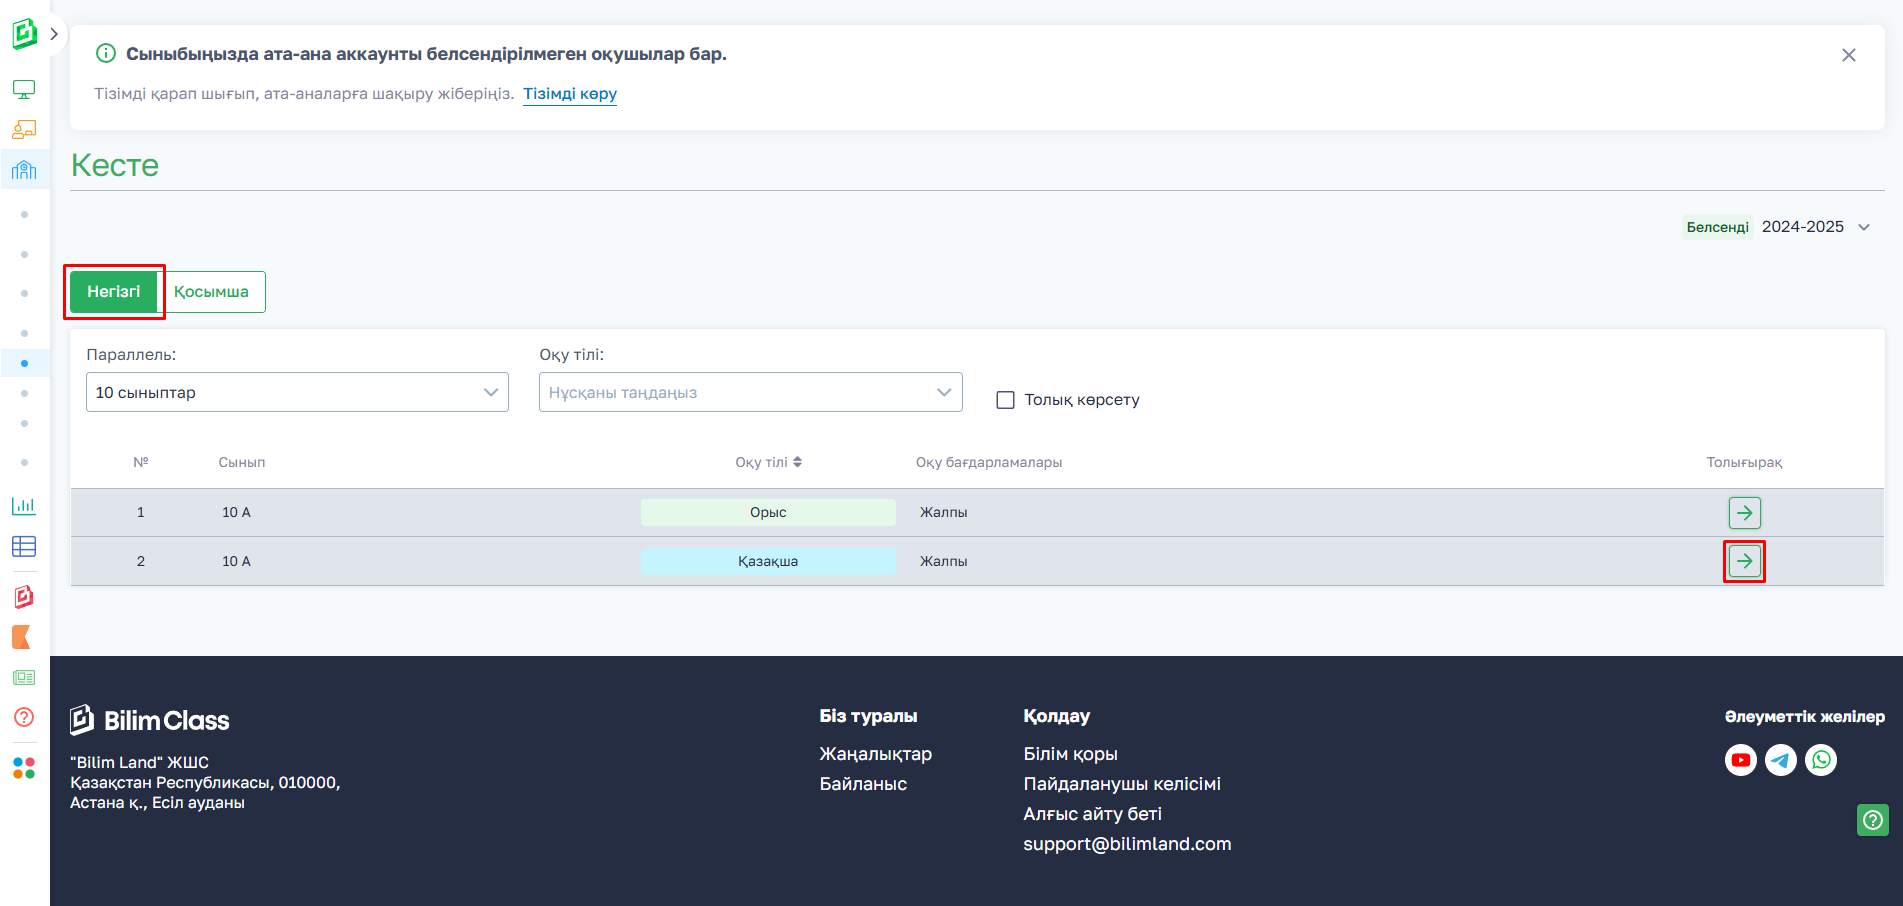This screenshot has height=906, width=1903.
Task: Open the blue table icon in sidebar
Action: [24, 546]
